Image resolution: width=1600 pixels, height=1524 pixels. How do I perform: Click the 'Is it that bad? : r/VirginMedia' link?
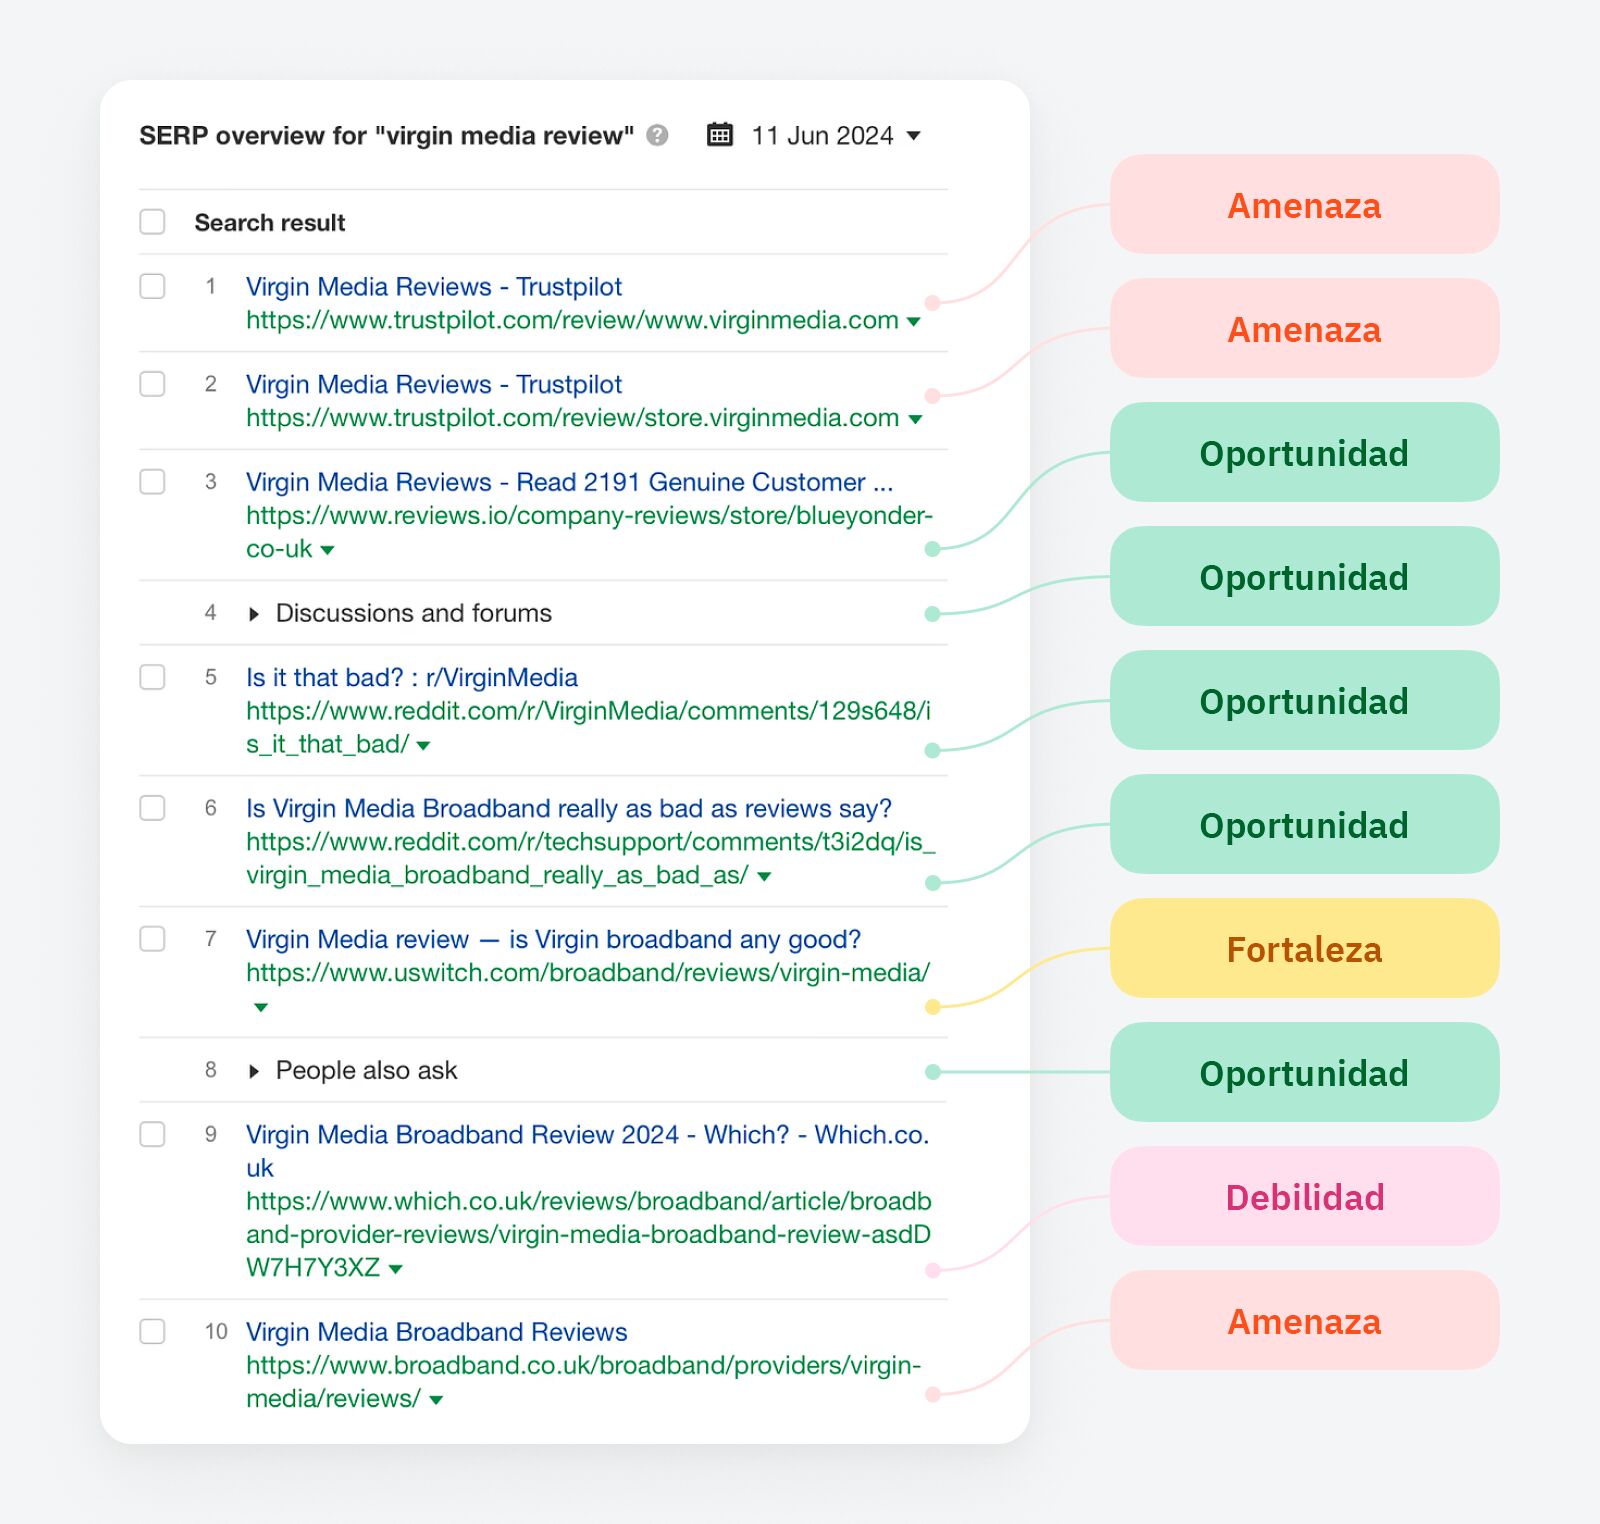click(x=412, y=678)
